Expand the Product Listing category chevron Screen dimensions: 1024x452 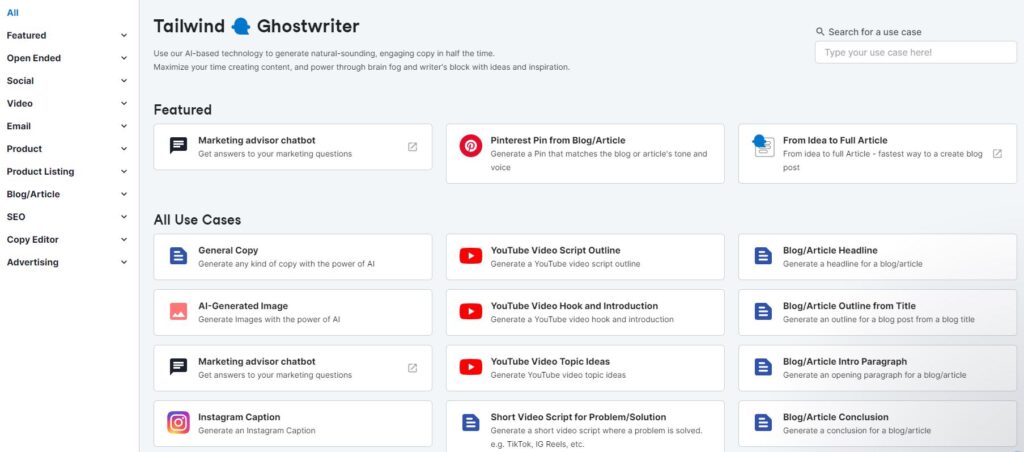(124, 172)
